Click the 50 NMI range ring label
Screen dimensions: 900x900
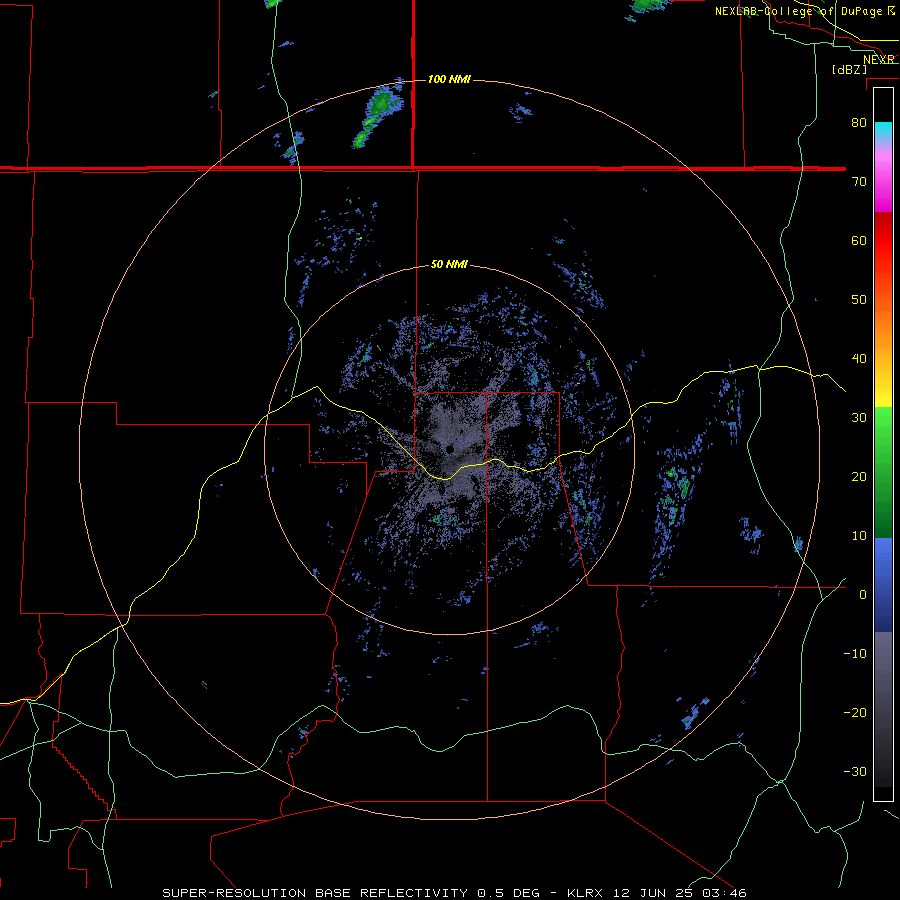coord(449,265)
